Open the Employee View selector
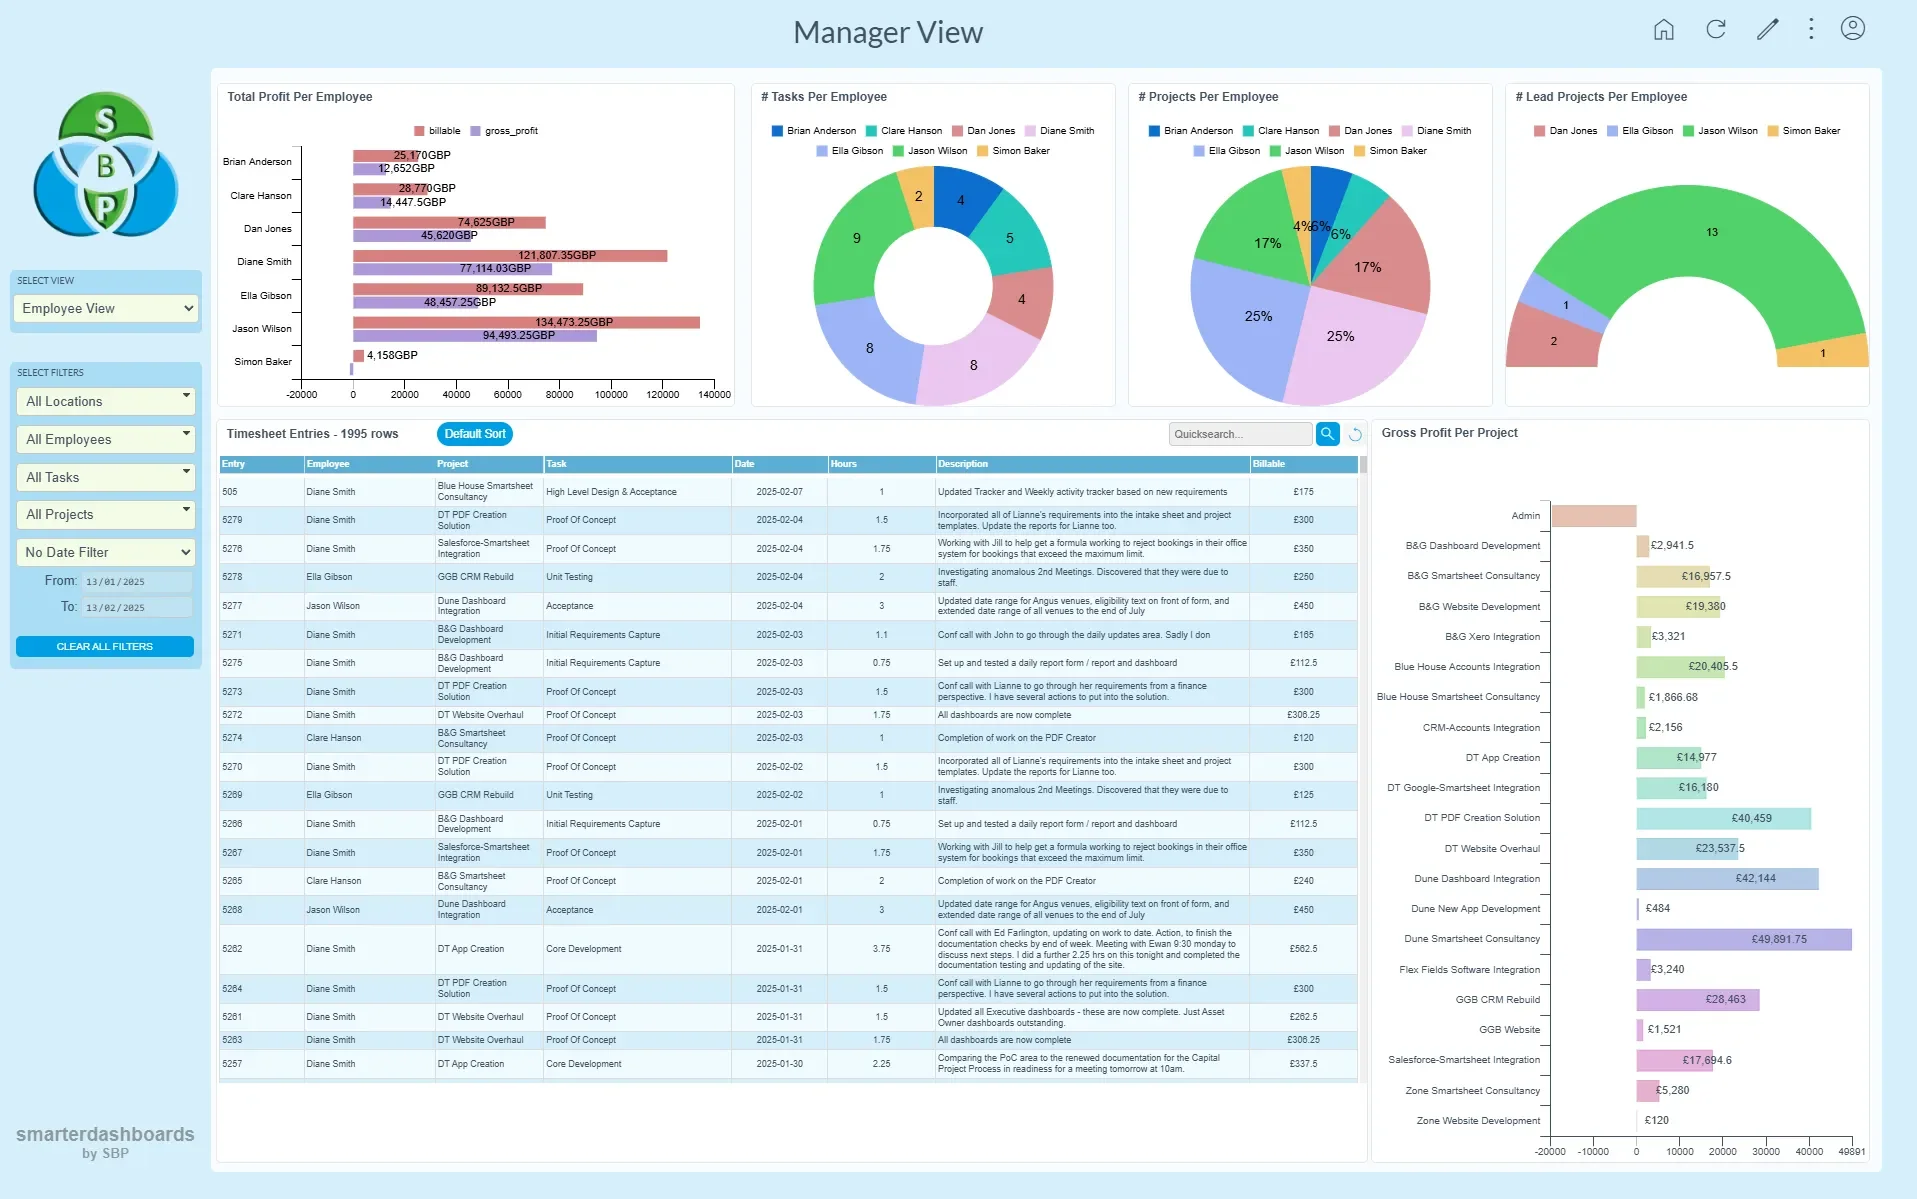This screenshot has height=1199, width=1917. click(105, 308)
